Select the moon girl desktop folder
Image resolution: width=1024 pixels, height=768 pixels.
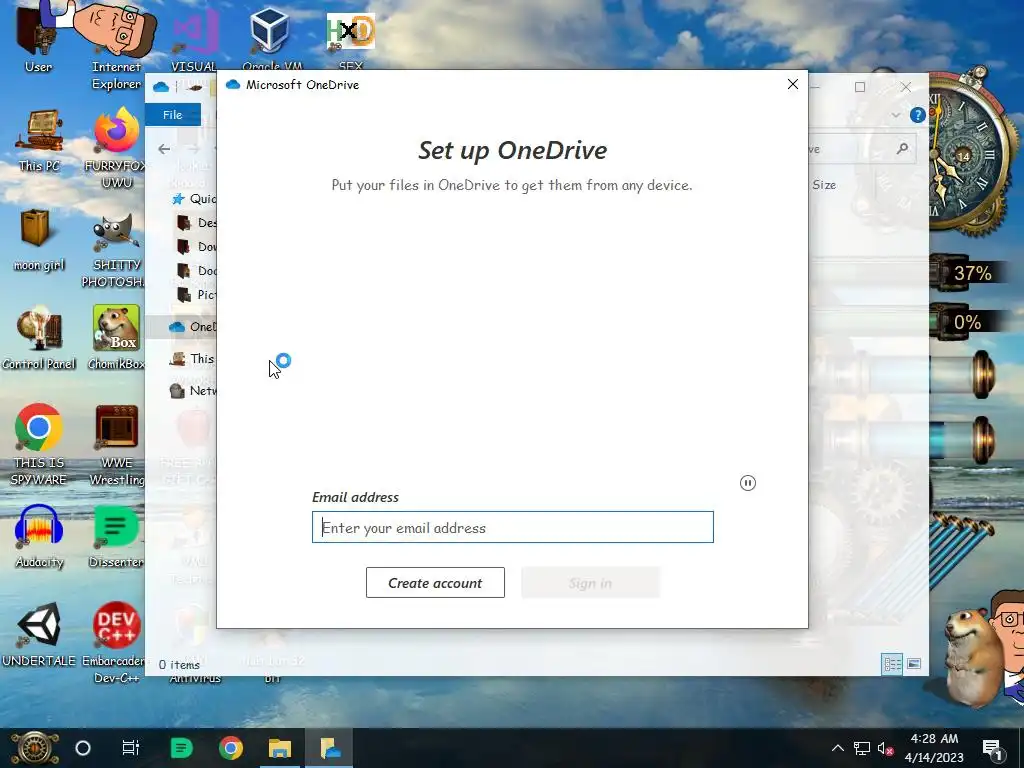(x=39, y=240)
